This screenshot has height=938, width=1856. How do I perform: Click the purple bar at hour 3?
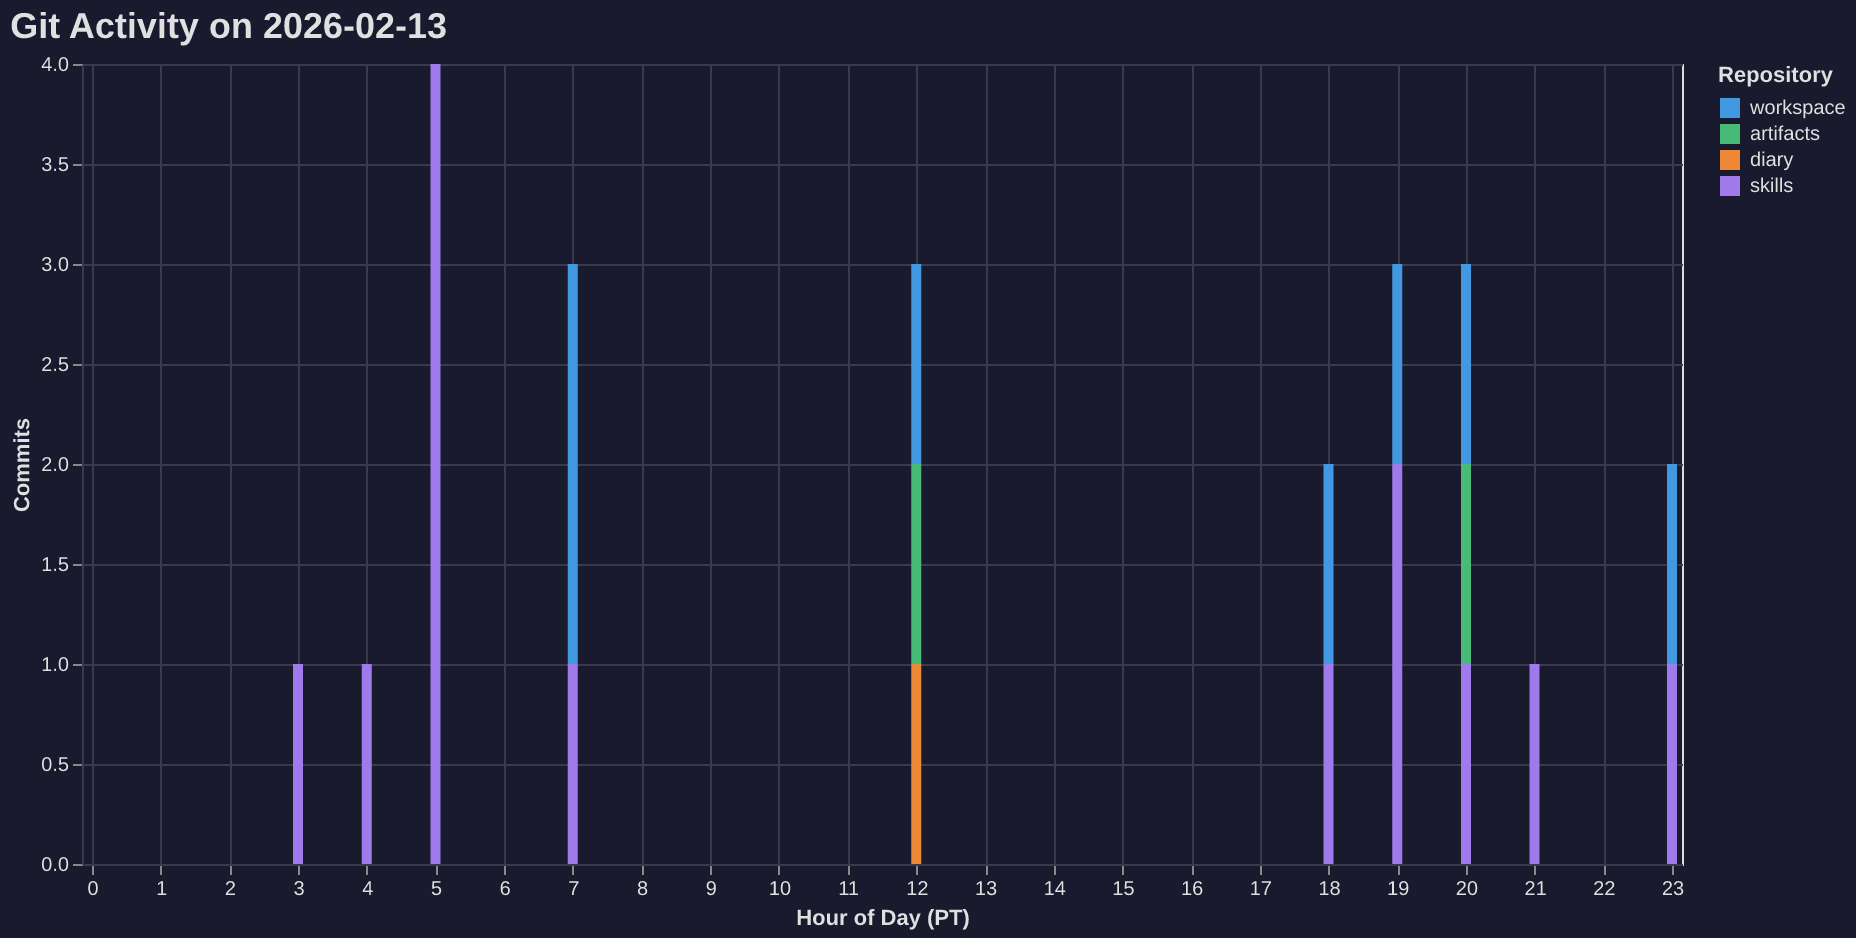tap(297, 765)
